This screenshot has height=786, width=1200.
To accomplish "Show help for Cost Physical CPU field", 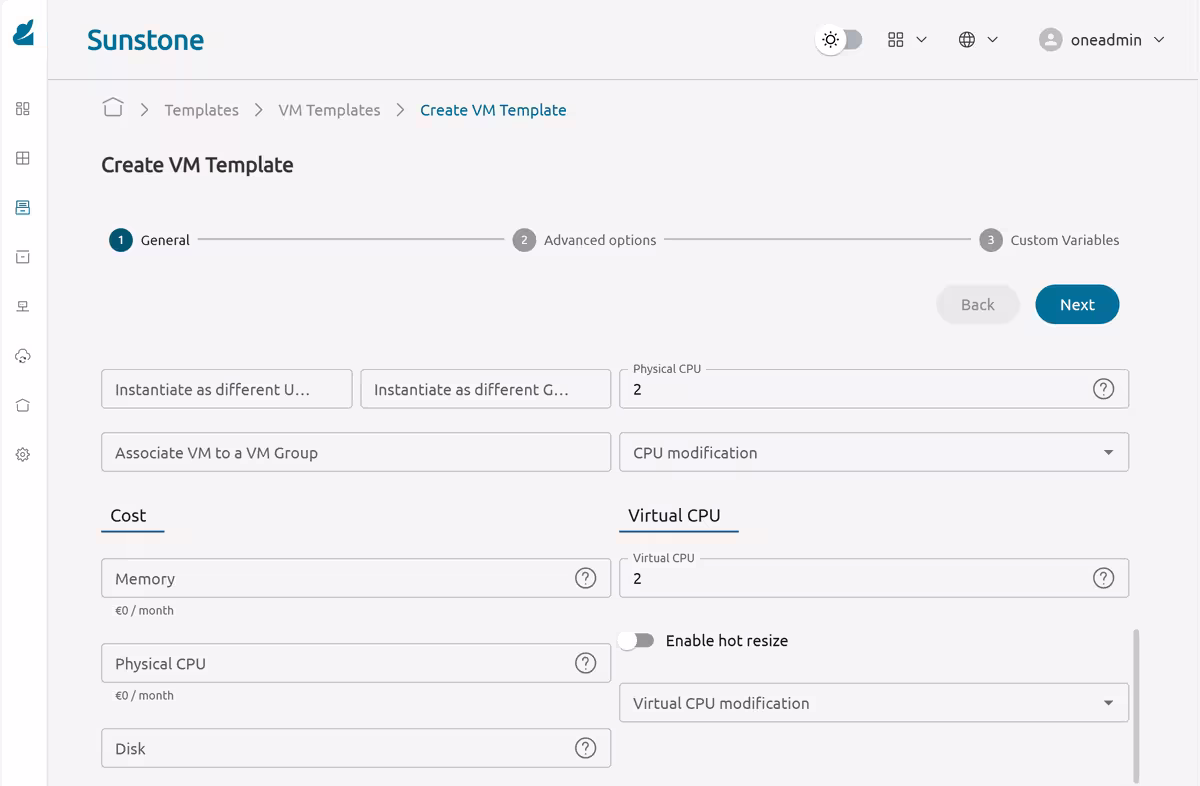I will tap(586, 663).
